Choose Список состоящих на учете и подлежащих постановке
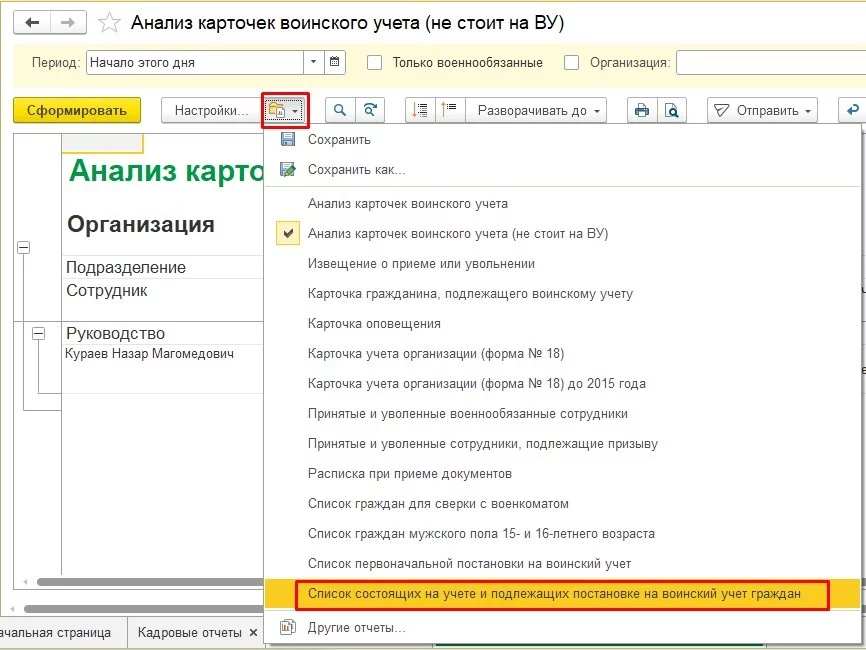The image size is (866, 650). 563,594
